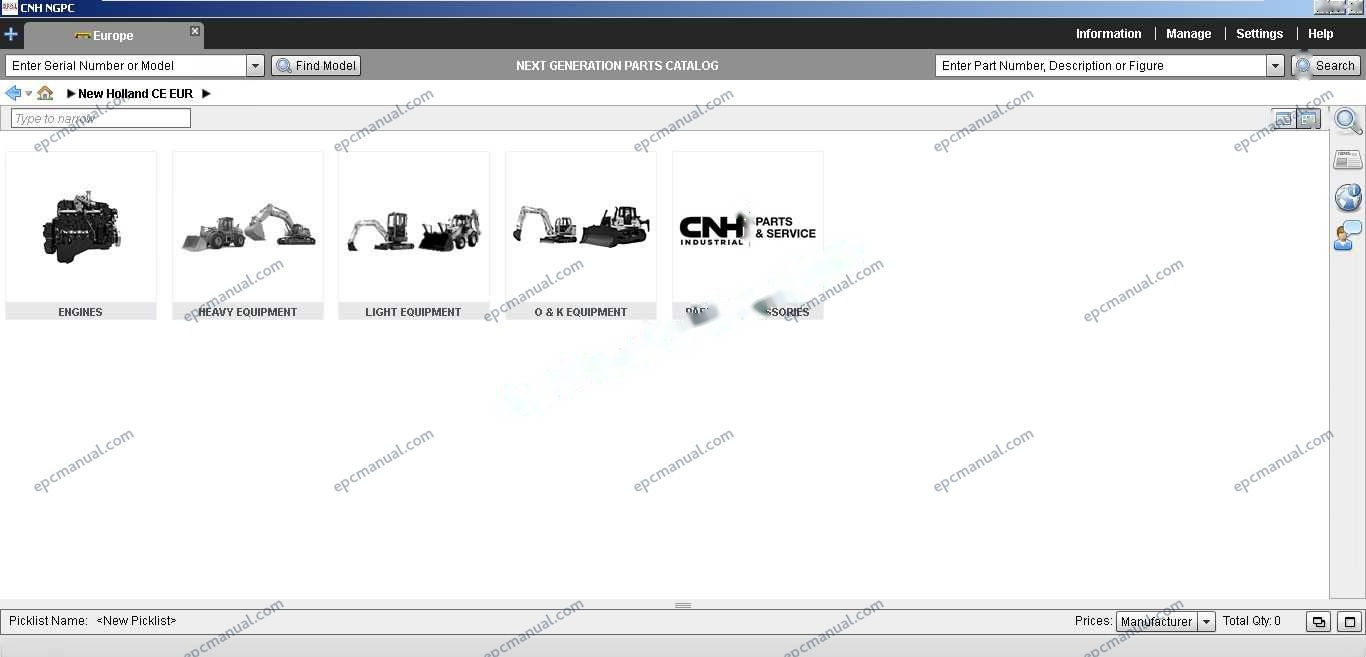The height and width of the screenshot is (657, 1366).
Task: Click the New Picklist name
Action: tap(136, 621)
